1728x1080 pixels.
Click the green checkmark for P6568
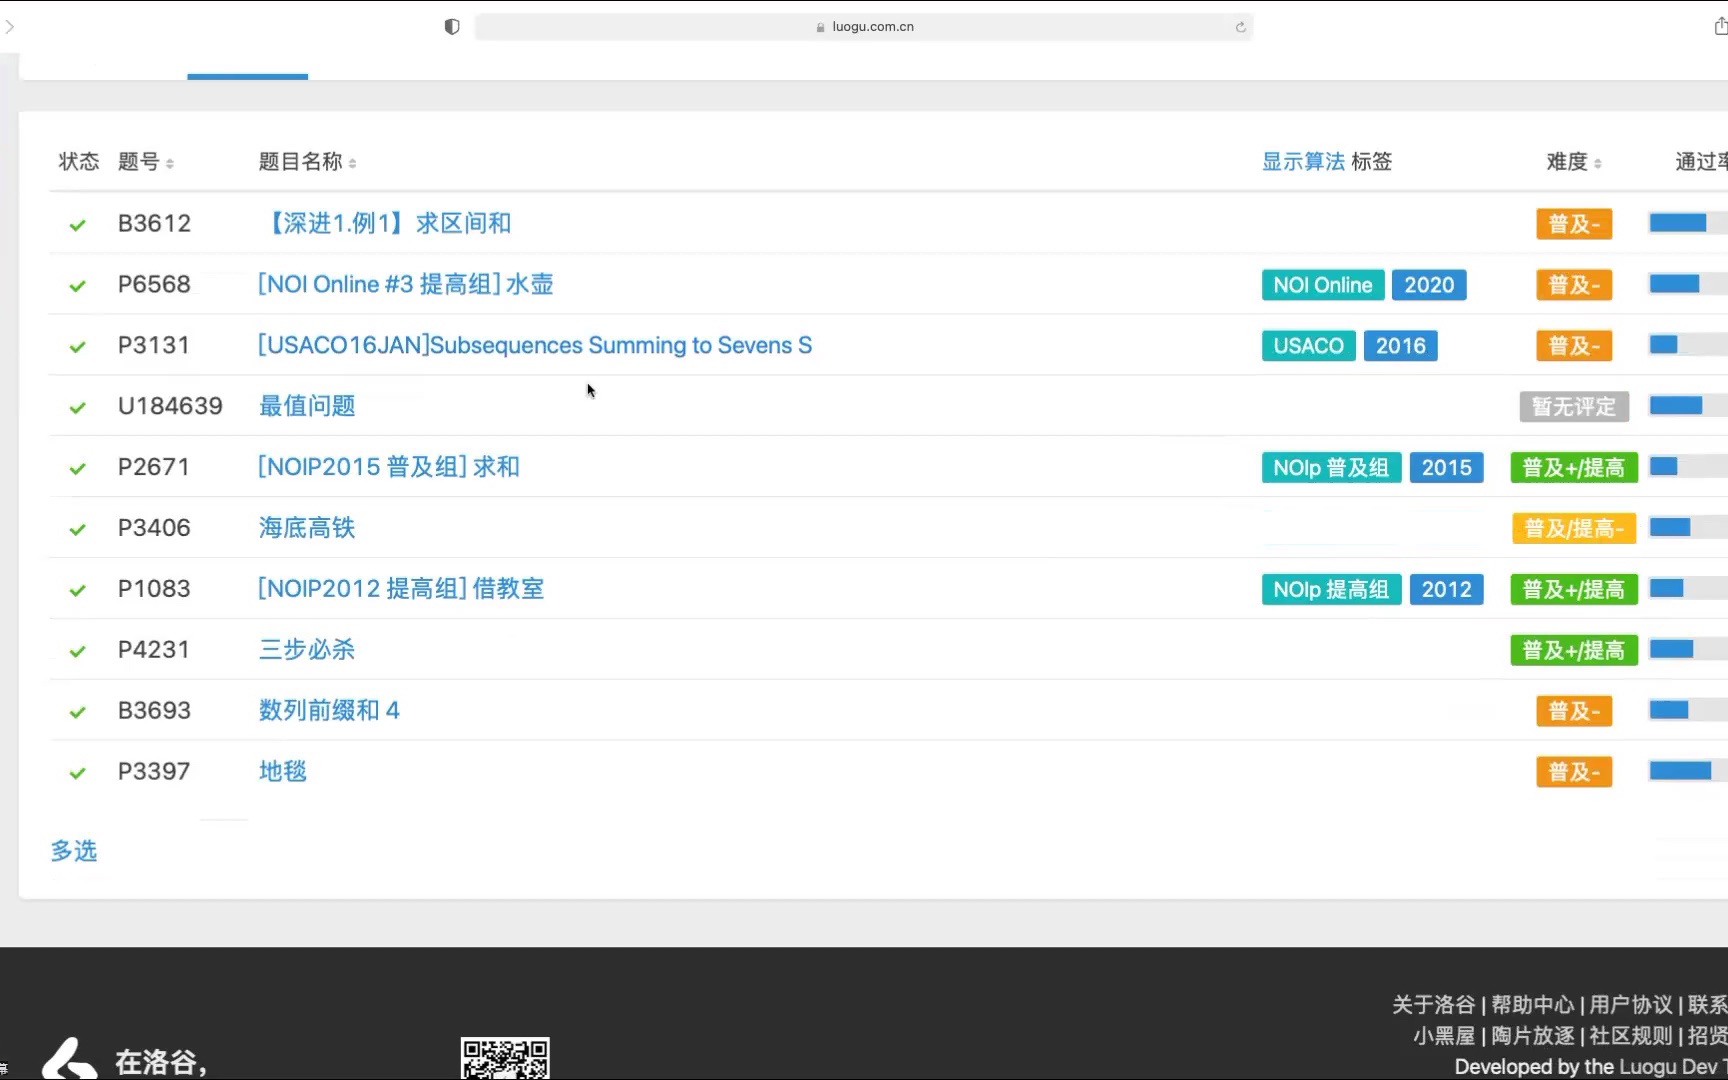[x=77, y=286]
